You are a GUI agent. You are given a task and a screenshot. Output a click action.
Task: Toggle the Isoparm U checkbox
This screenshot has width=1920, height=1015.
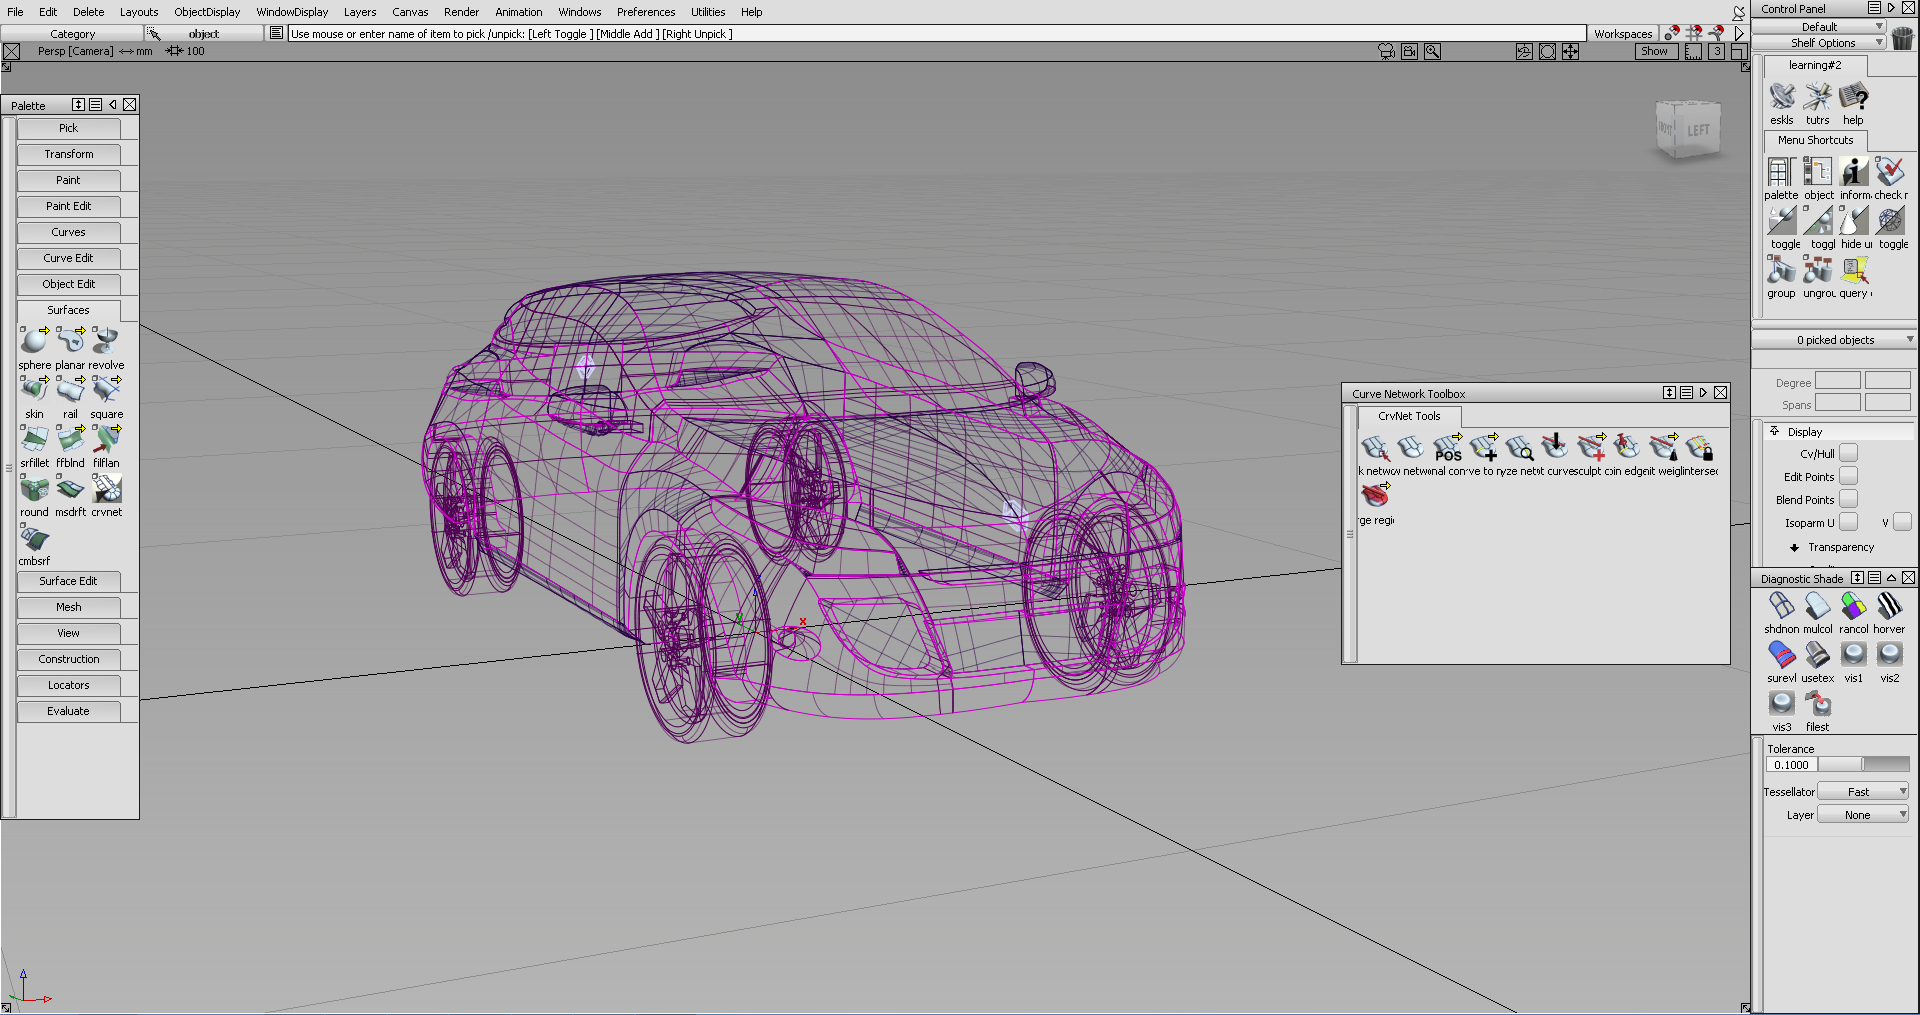[x=1848, y=522]
